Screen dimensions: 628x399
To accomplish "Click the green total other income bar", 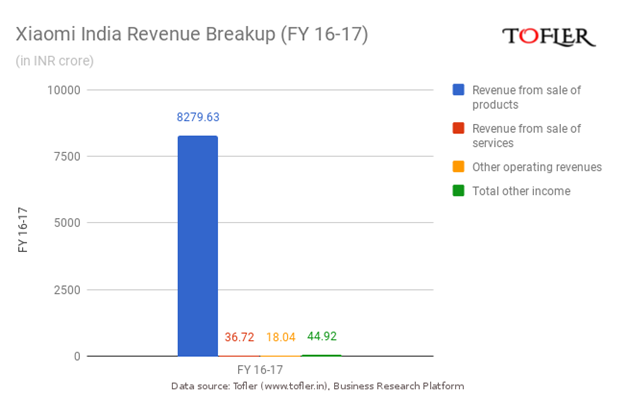I will point(321,355).
